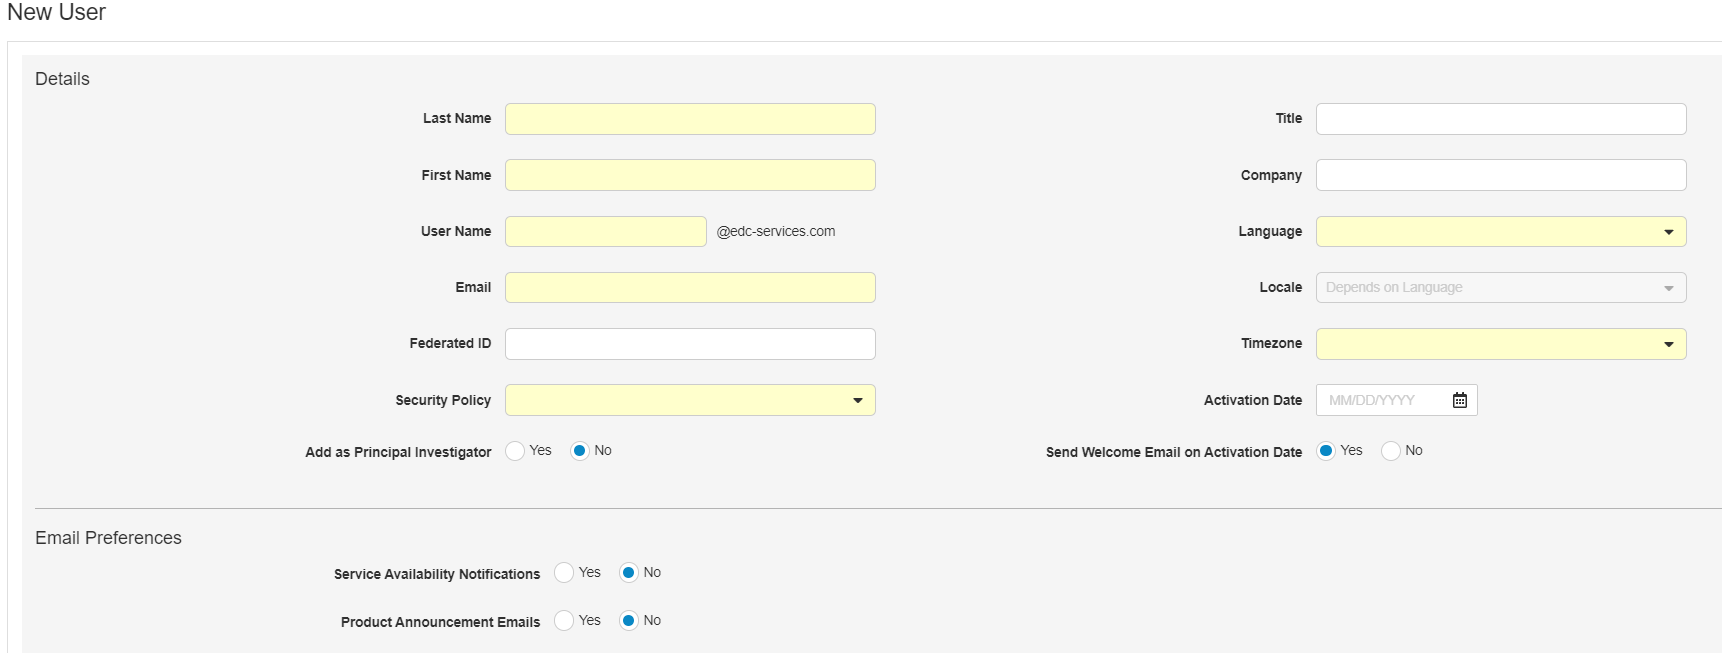Enable Product Announcement Emails with Yes
1722x653 pixels.
564,621
